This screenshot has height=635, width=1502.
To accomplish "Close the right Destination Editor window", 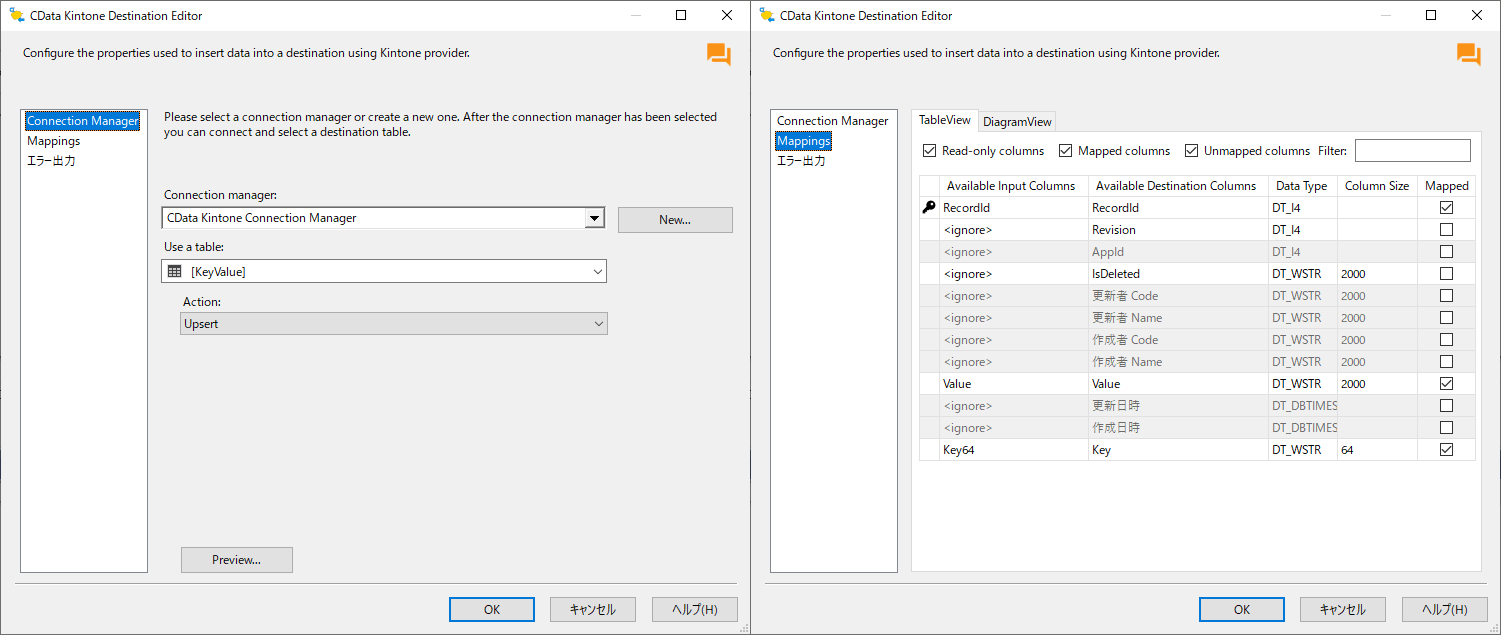I will pyautogui.click(x=1477, y=15).
